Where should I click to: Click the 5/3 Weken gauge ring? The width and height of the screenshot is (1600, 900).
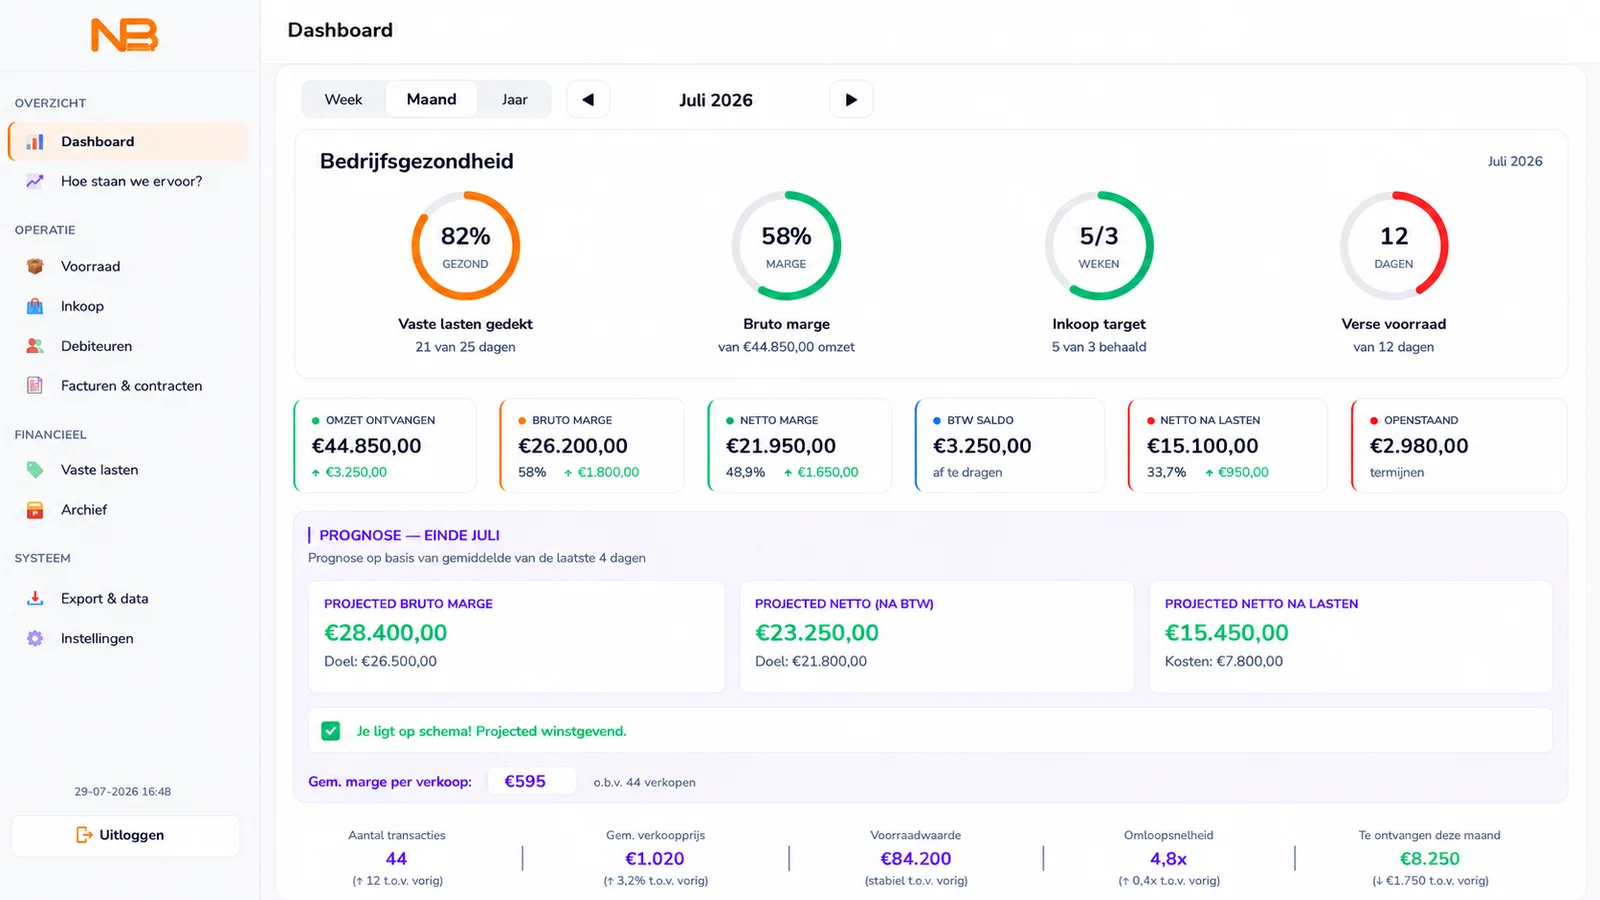coord(1099,246)
